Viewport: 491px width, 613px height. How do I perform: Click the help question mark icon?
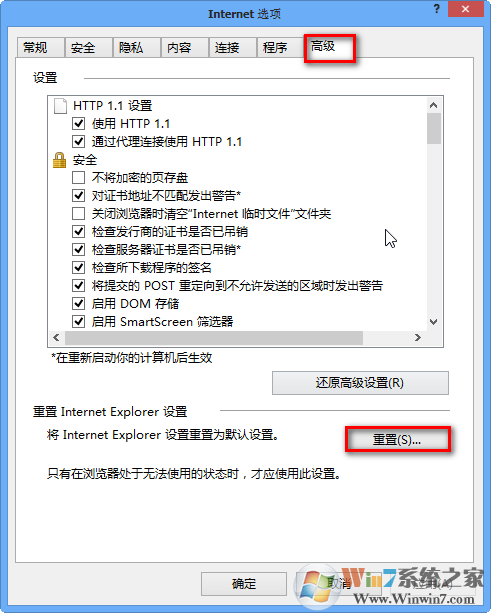tap(437, 9)
